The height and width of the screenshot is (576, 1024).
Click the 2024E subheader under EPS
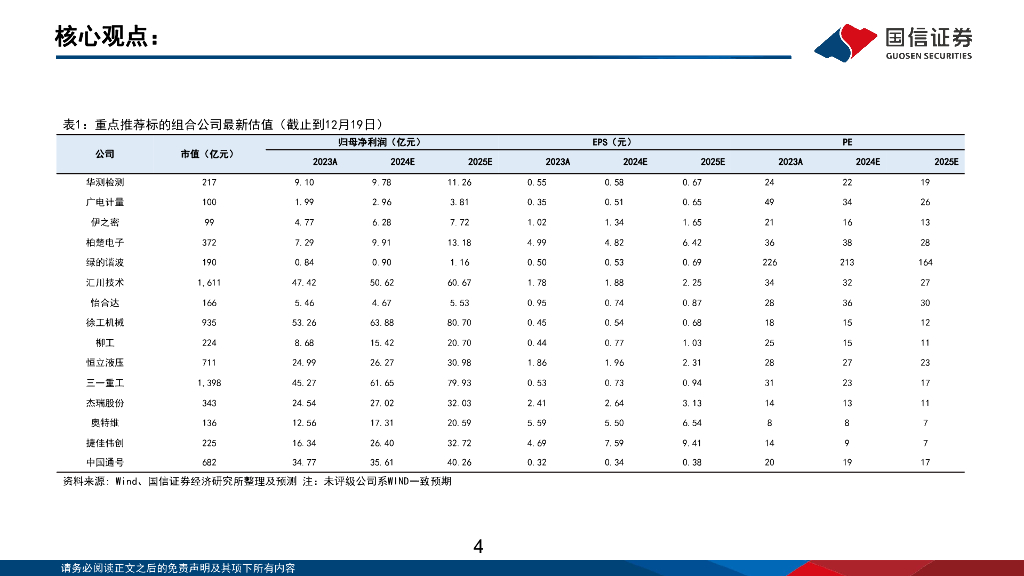pyautogui.click(x=635, y=162)
